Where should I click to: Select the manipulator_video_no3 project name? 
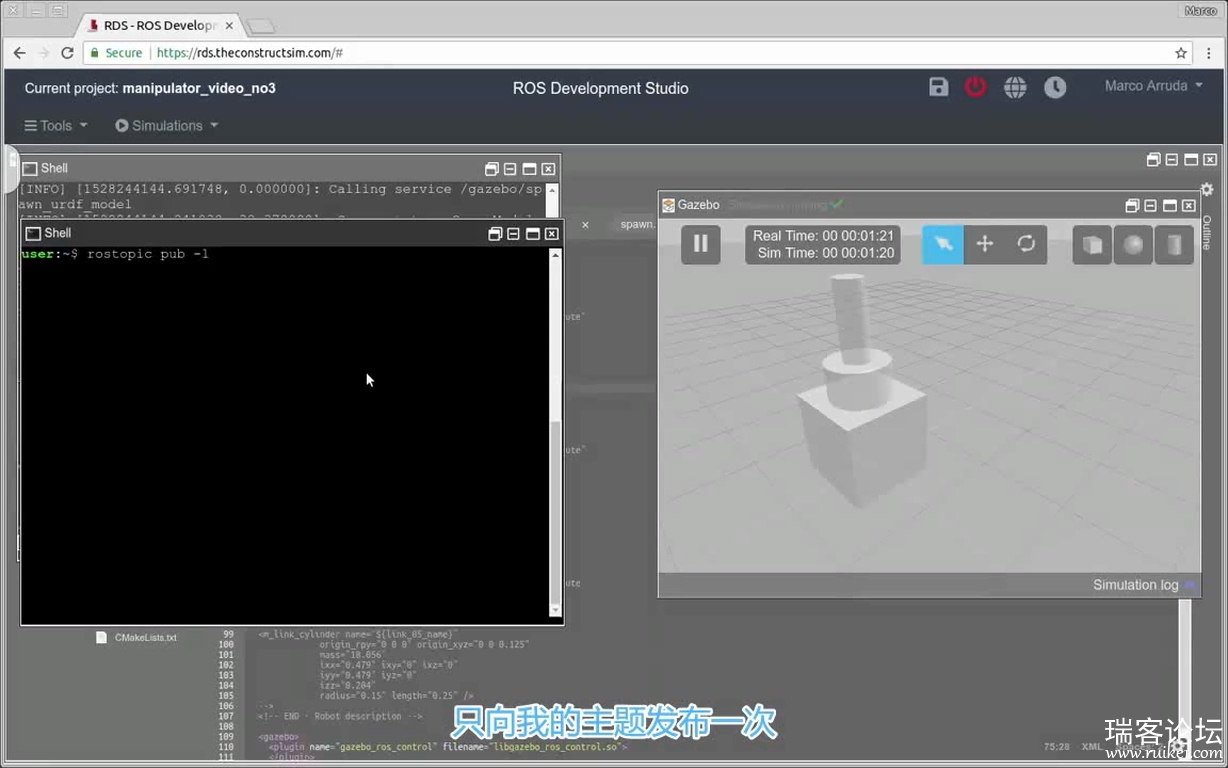click(x=199, y=88)
